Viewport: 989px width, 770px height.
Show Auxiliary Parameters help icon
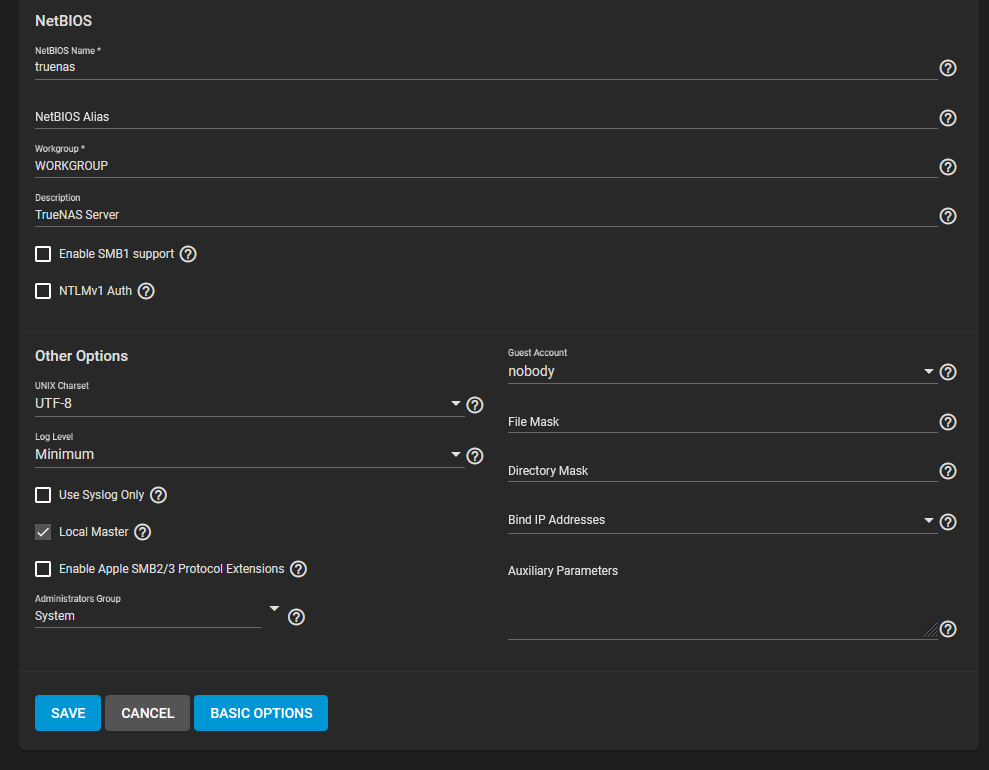(947, 629)
